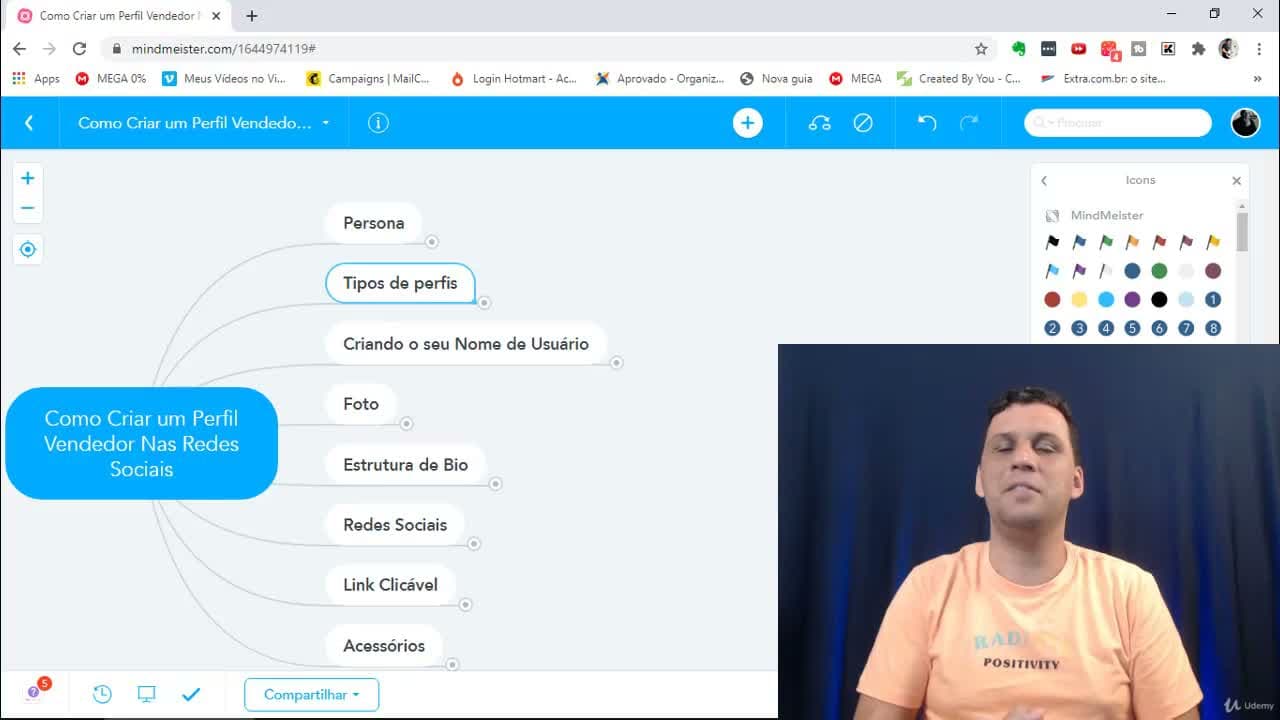Select the black circle swatch
1280x720 pixels.
[1159, 299]
